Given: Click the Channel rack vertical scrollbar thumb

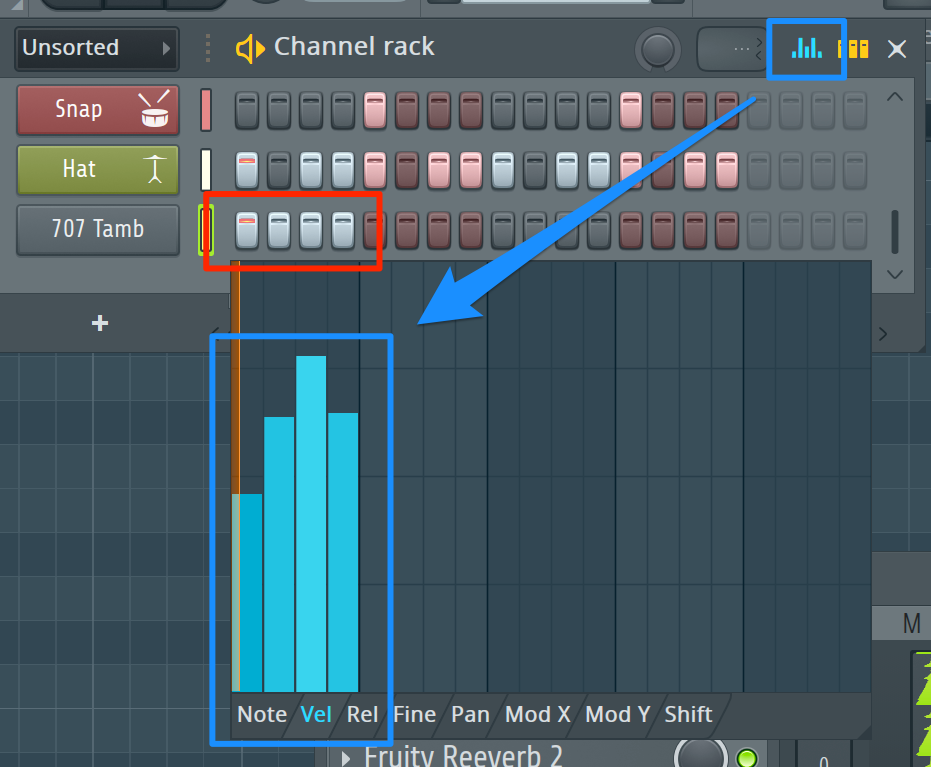Looking at the screenshot, I should pyautogui.click(x=895, y=232).
